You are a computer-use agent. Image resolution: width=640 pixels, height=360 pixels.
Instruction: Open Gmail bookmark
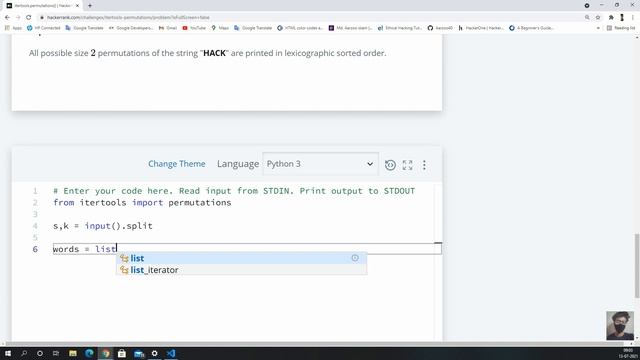[168, 28]
